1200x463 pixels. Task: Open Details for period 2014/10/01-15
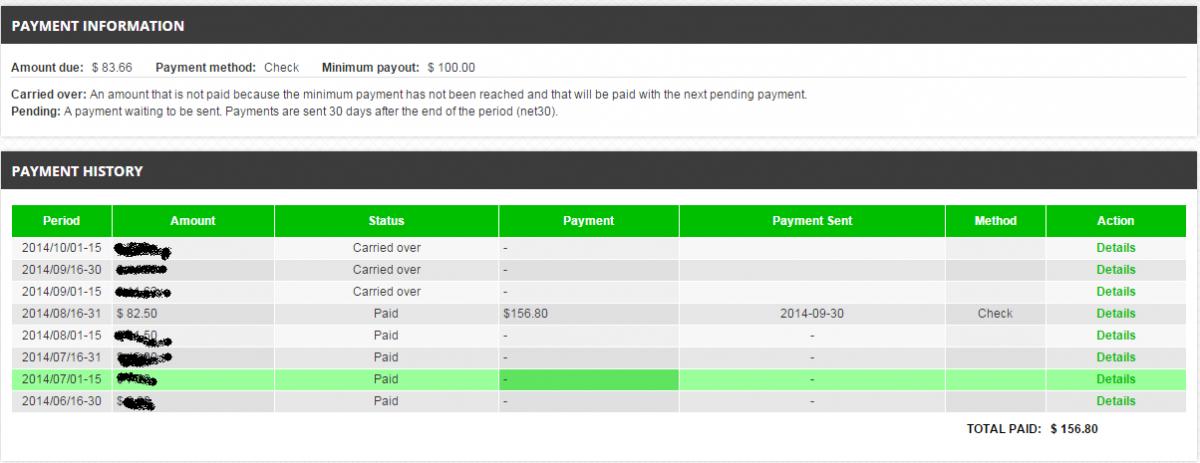[1115, 247]
